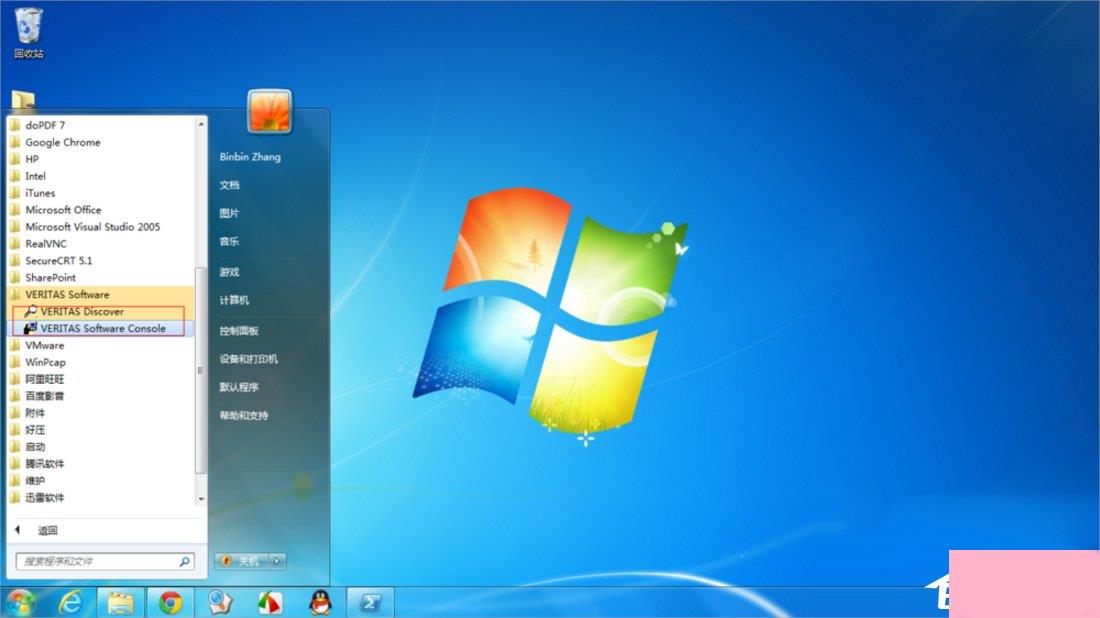
Task: Open the 文档 documents link
Action: point(229,184)
